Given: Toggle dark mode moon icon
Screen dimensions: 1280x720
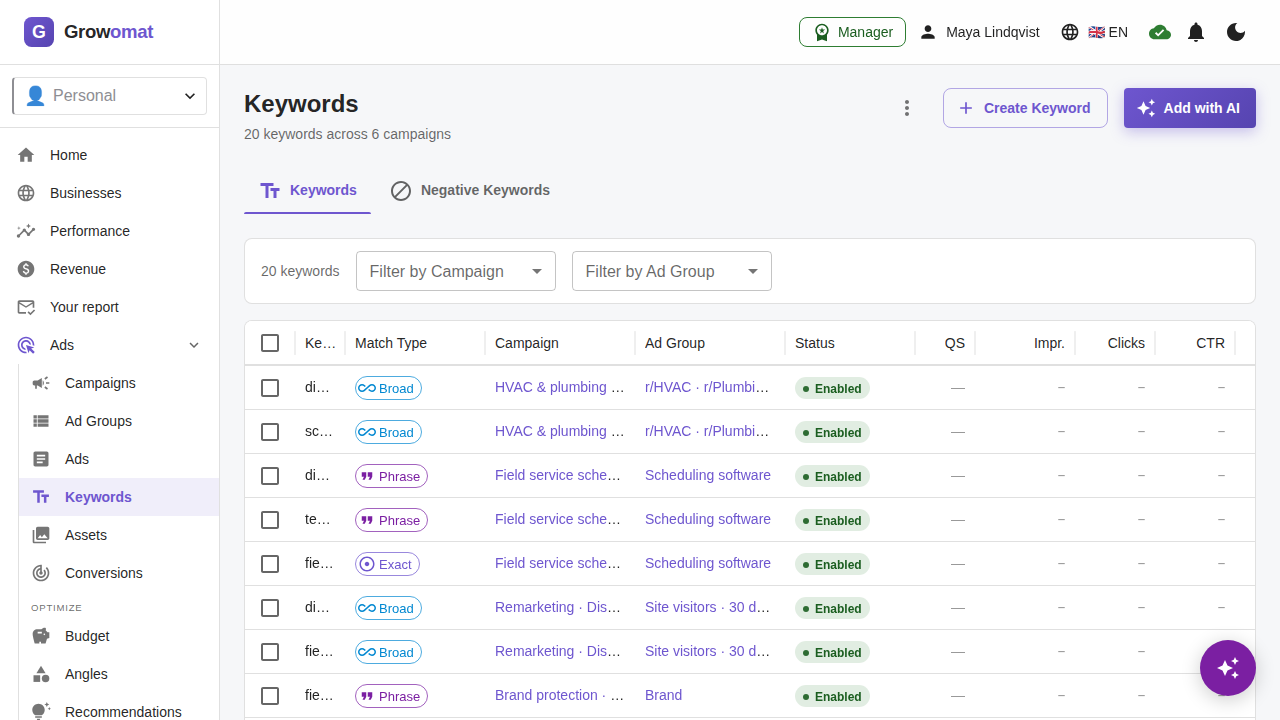Looking at the screenshot, I should [1236, 32].
